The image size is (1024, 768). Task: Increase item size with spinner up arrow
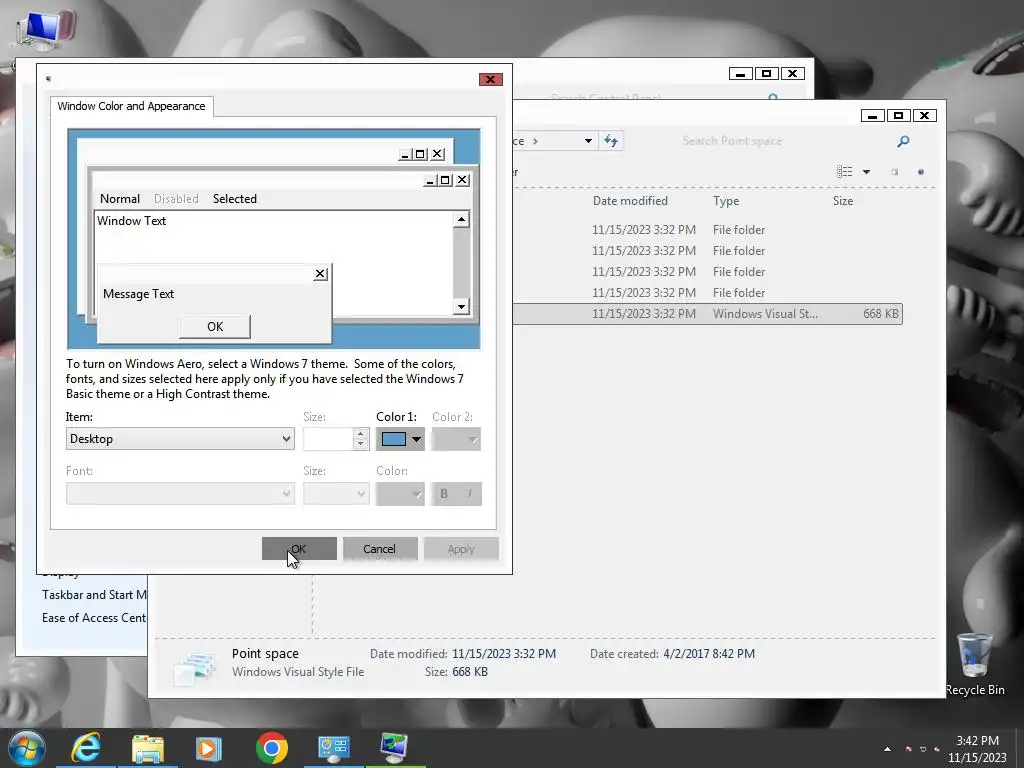(360, 434)
